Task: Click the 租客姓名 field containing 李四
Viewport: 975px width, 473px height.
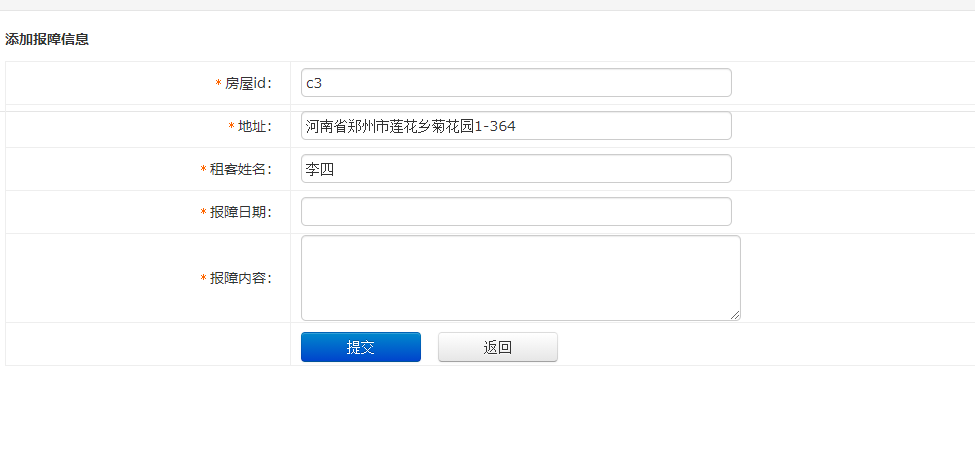Action: pos(516,168)
